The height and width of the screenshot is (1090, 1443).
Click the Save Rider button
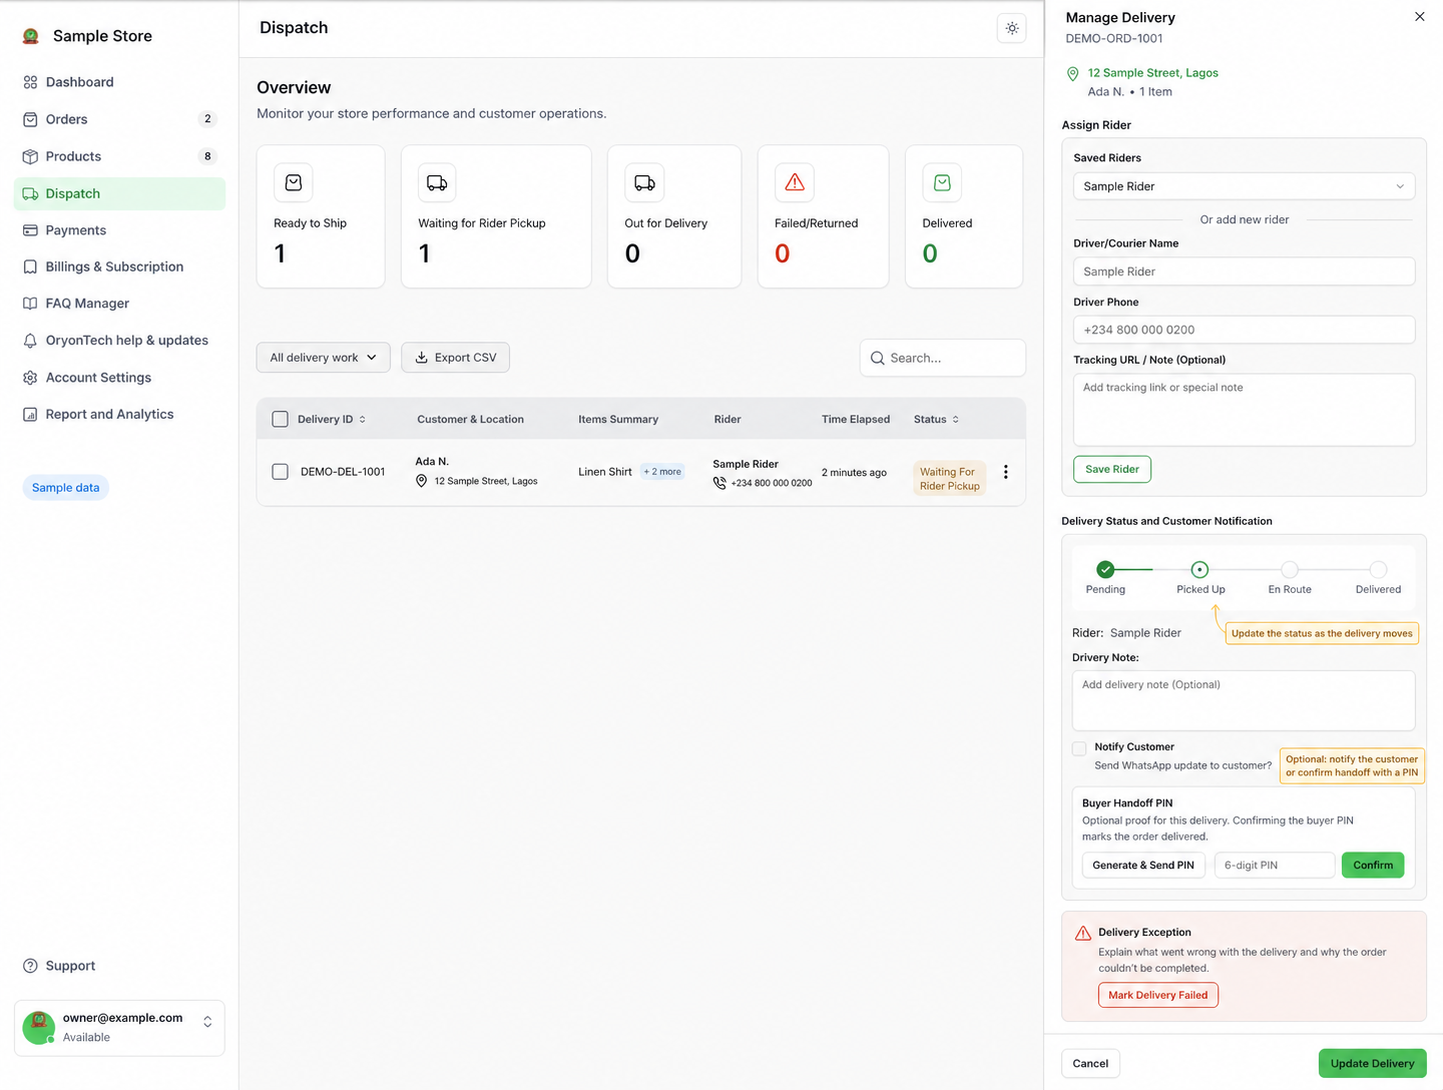coord(1112,469)
